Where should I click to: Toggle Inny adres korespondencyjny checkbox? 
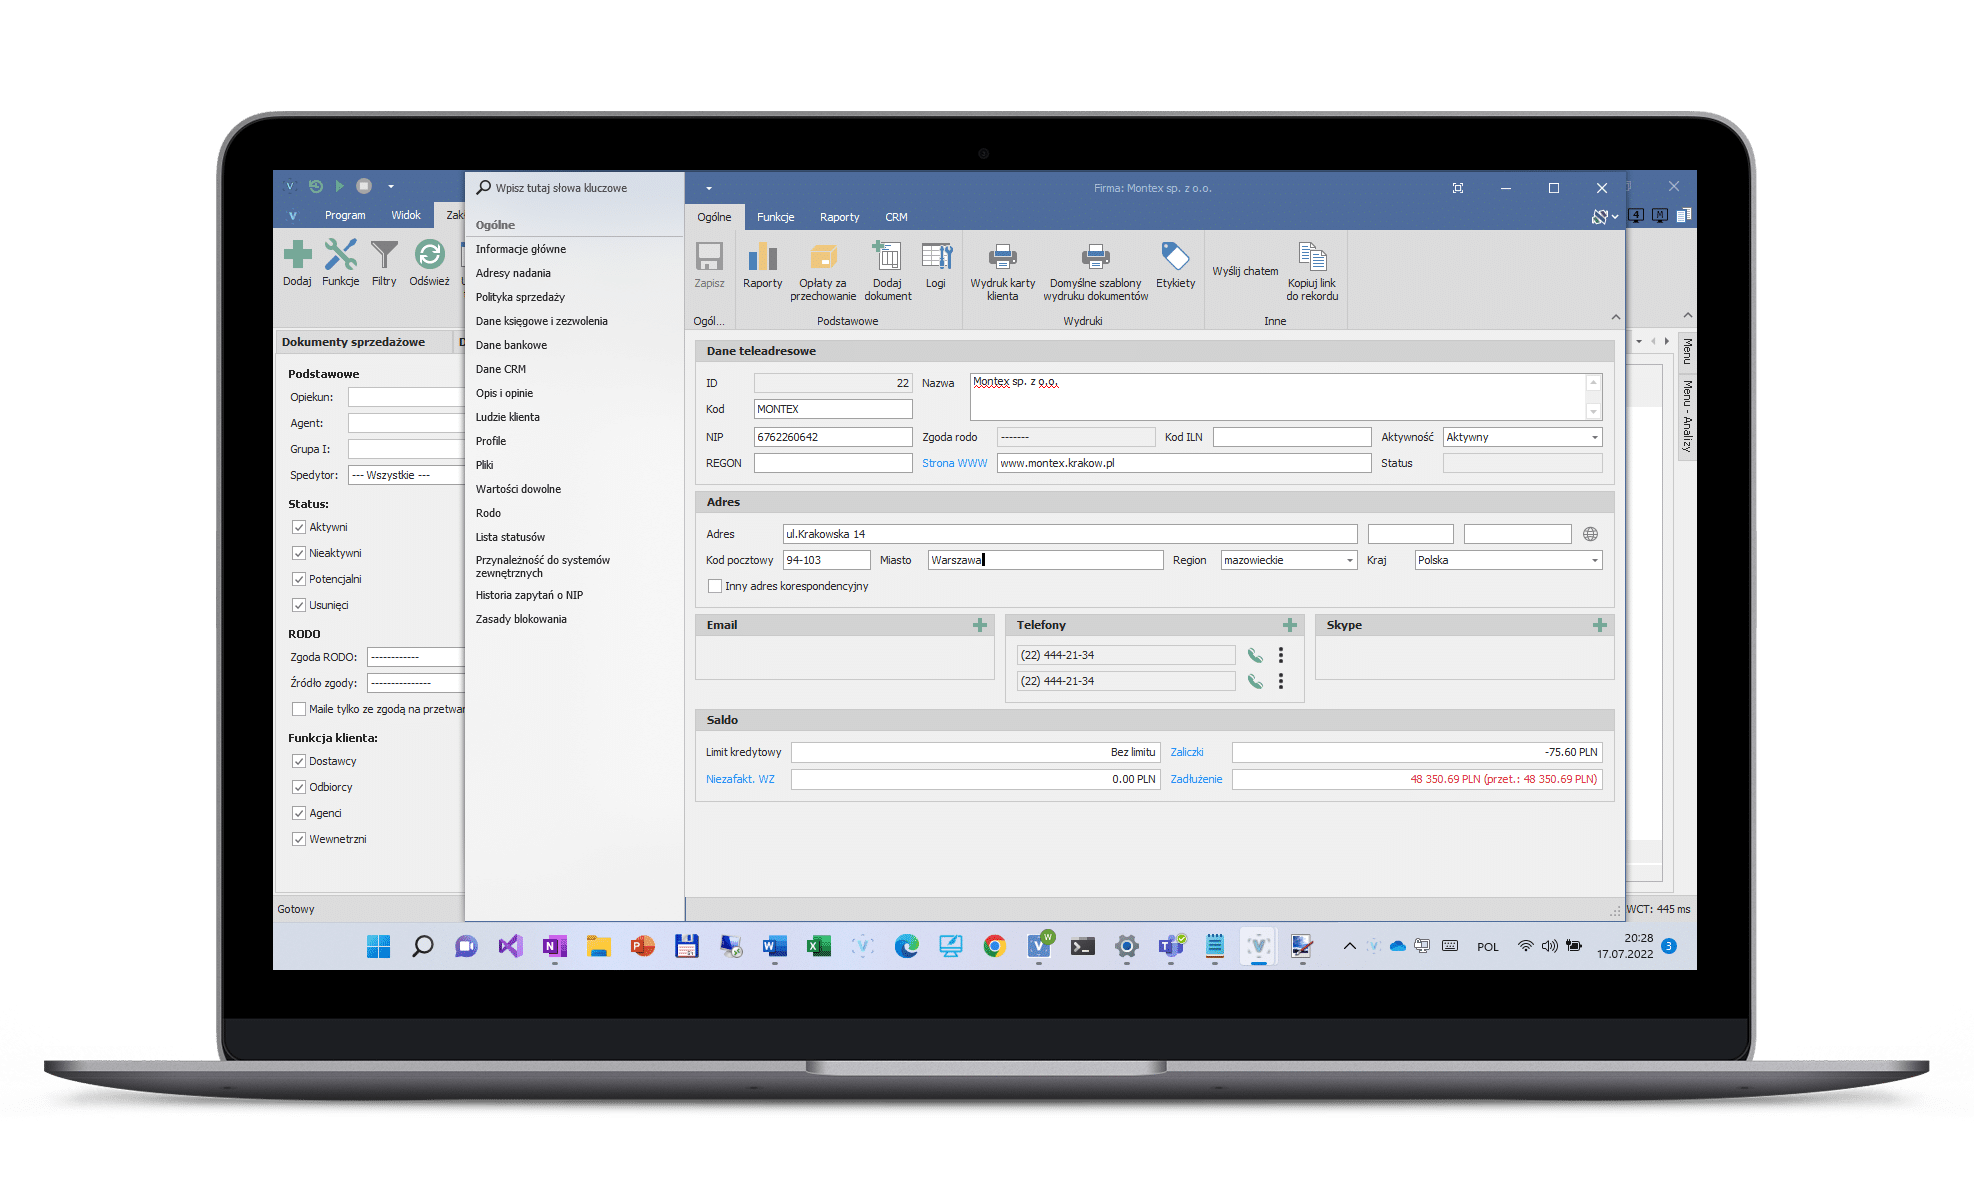(x=715, y=586)
